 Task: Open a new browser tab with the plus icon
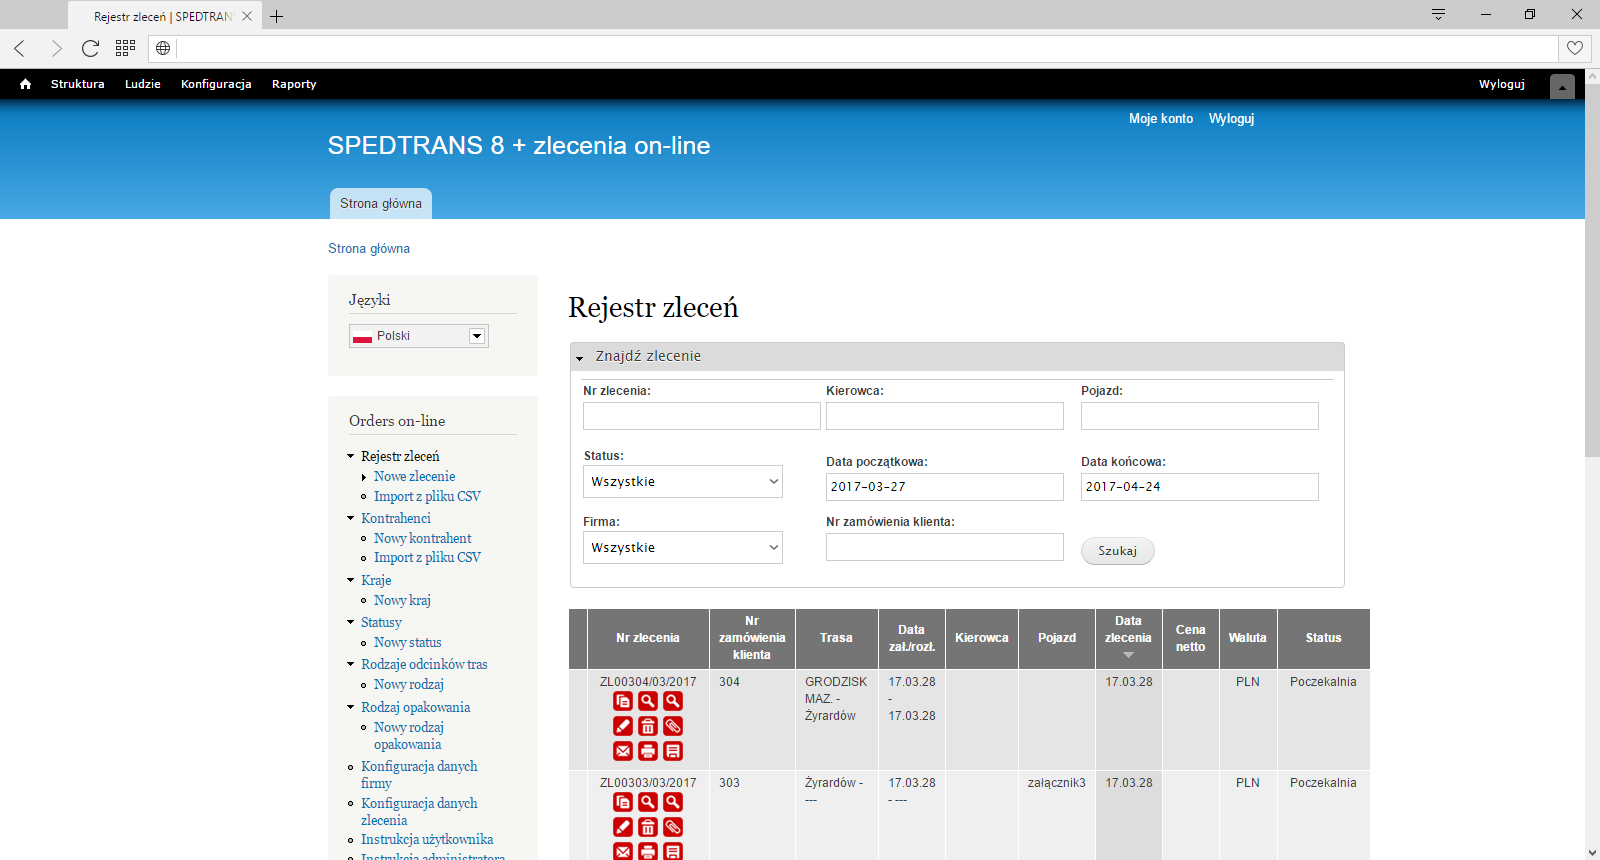click(277, 16)
